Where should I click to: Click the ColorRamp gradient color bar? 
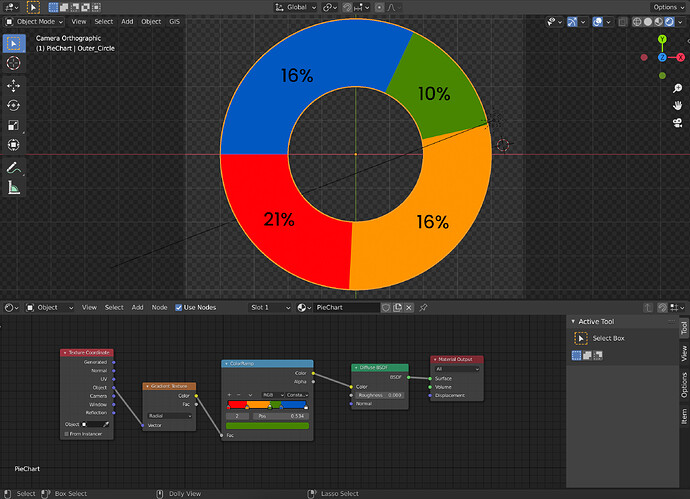pos(267,404)
